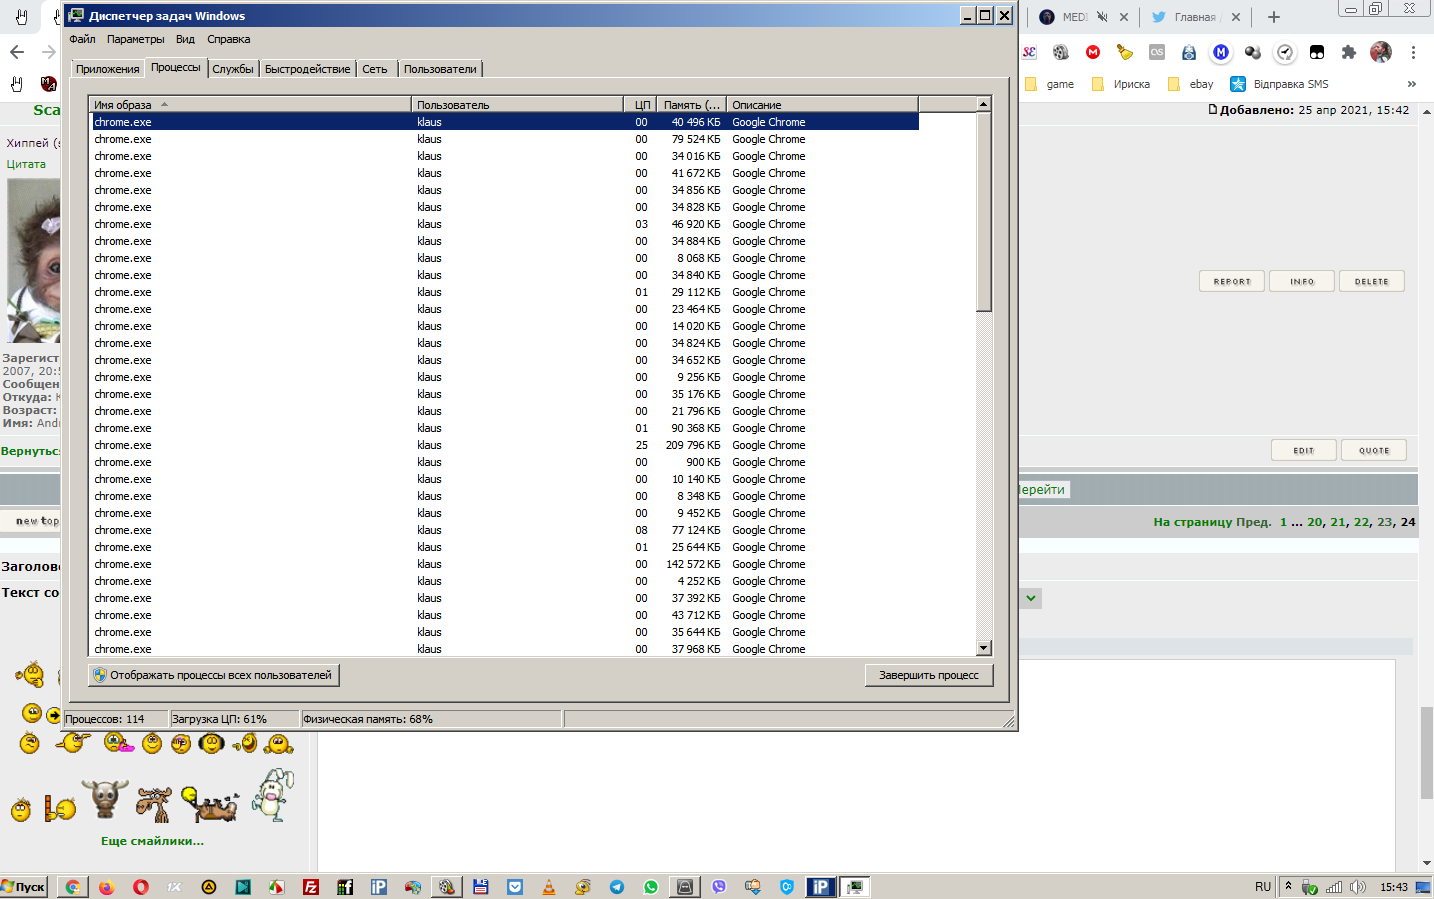Click the Завершить процесс button
Image resolution: width=1434 pixels, height=899 pixels.
(929, 675)
